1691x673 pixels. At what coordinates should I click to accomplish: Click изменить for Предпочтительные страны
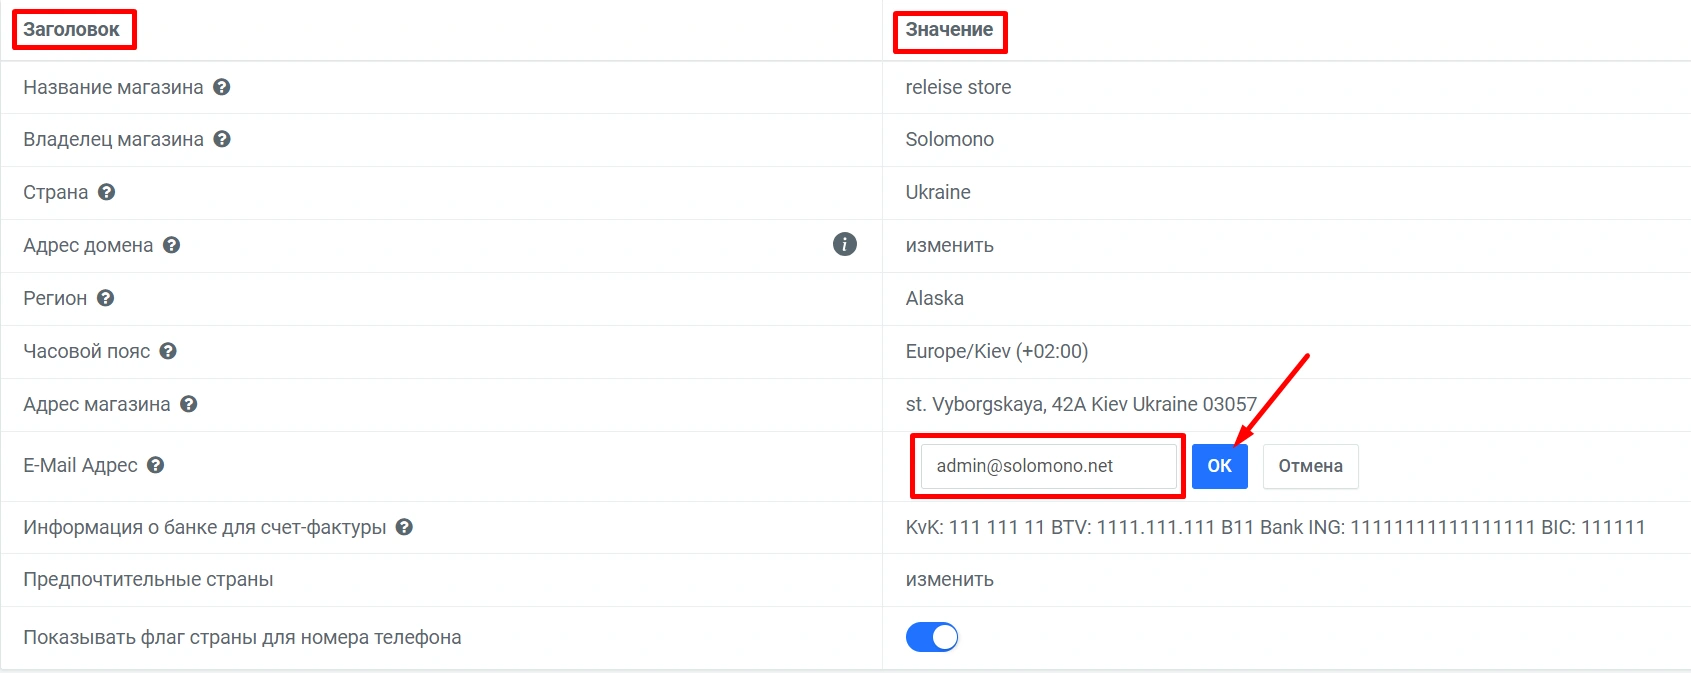(x=949, y=579)
